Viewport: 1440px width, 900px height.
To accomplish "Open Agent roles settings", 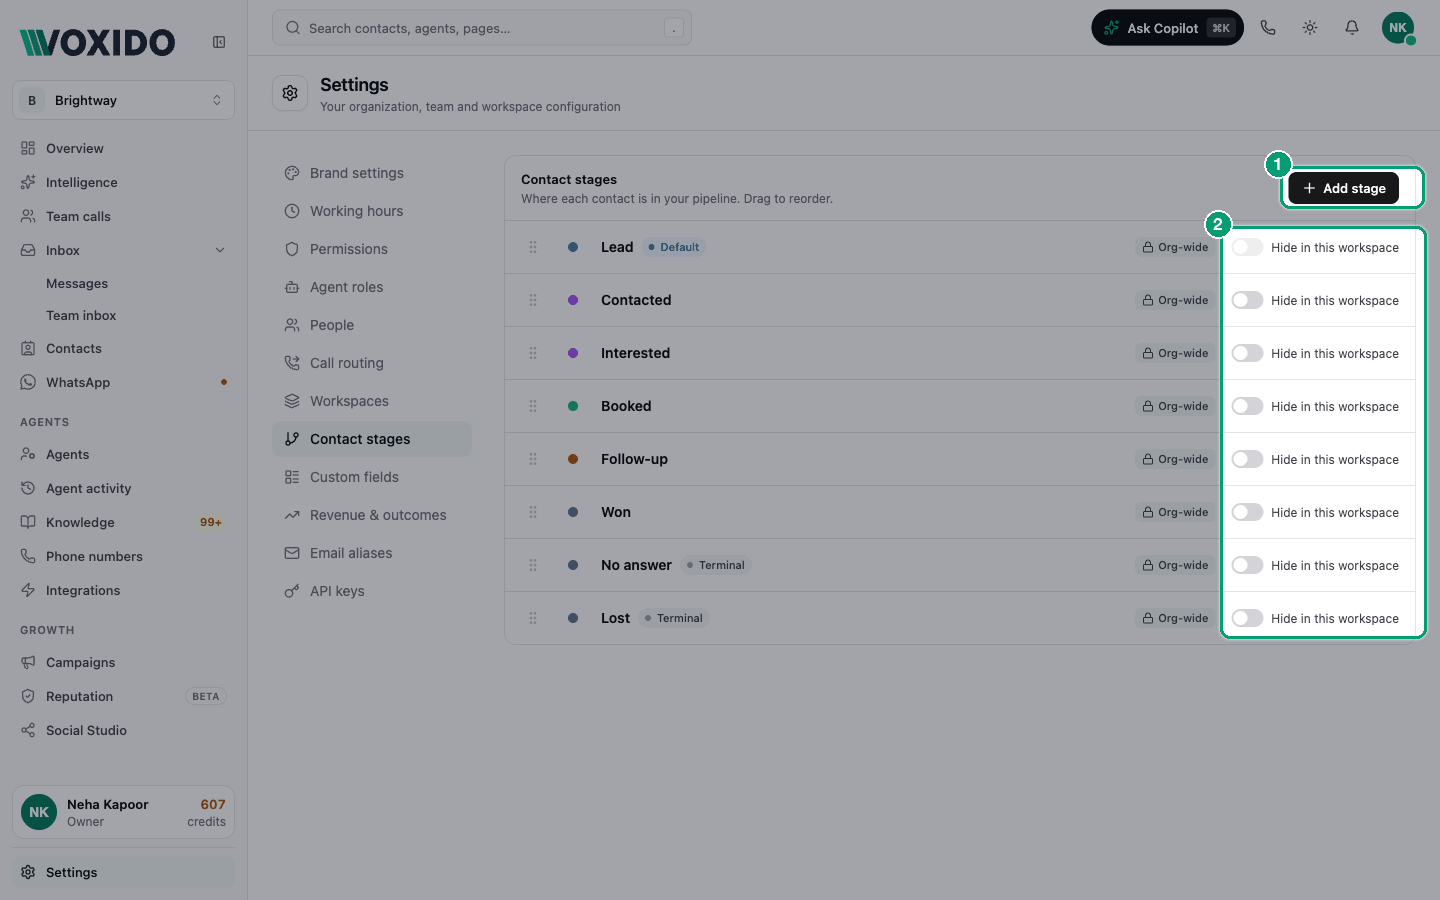I will (372, 287).
